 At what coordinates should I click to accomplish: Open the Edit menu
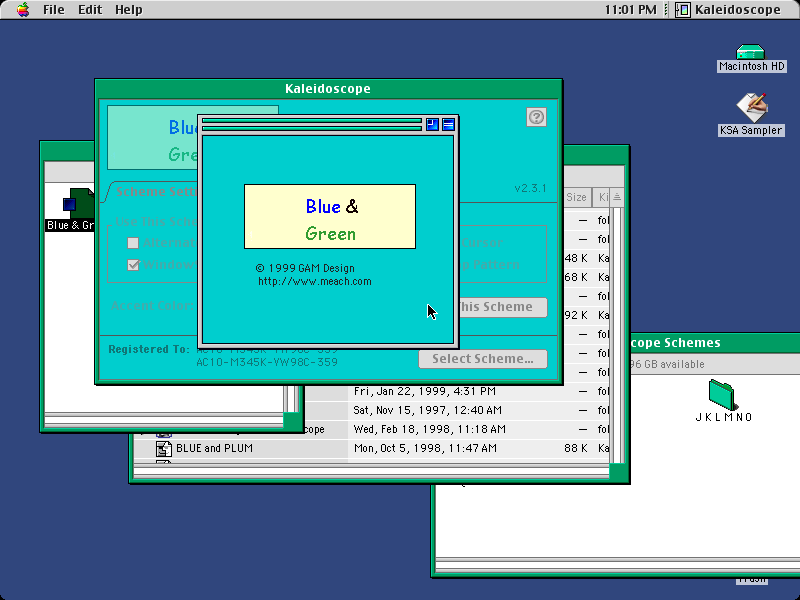tap(90, 10)
